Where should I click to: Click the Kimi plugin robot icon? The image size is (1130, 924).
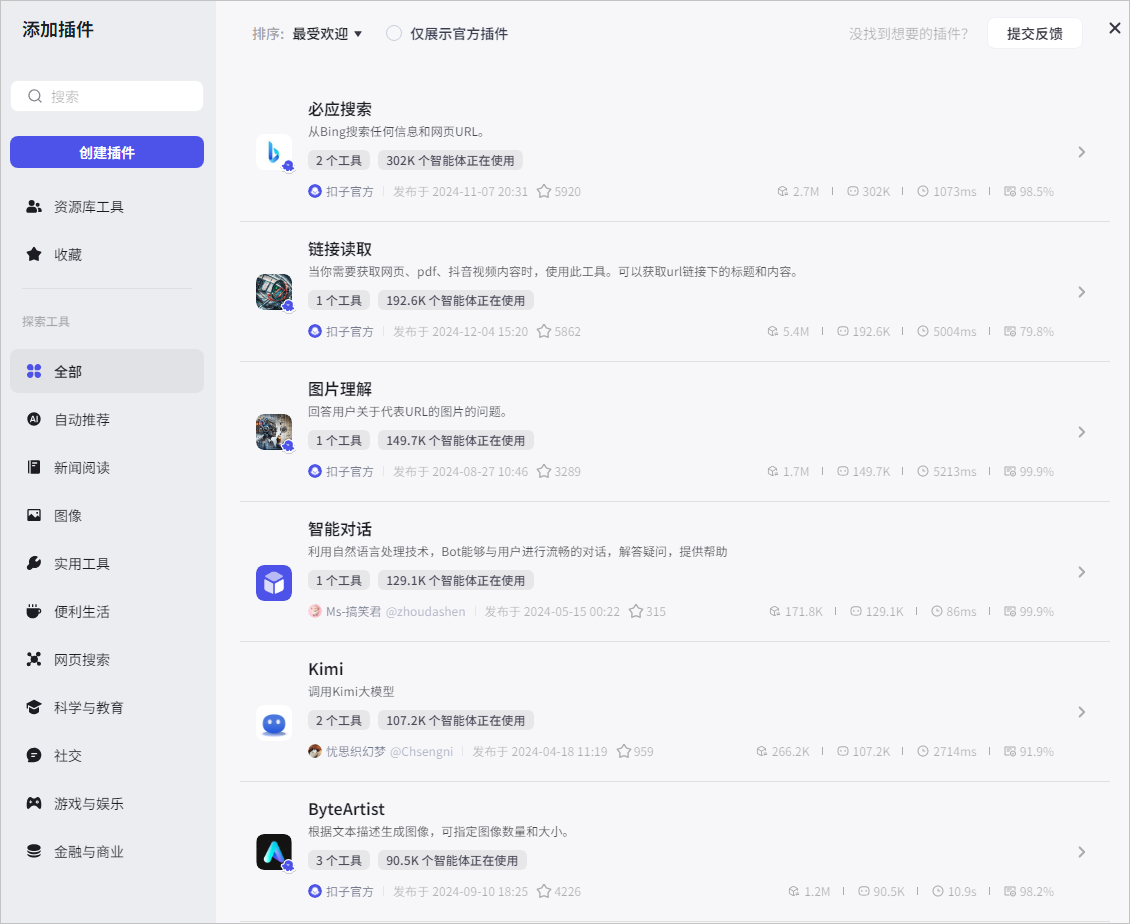coord(274,723)
